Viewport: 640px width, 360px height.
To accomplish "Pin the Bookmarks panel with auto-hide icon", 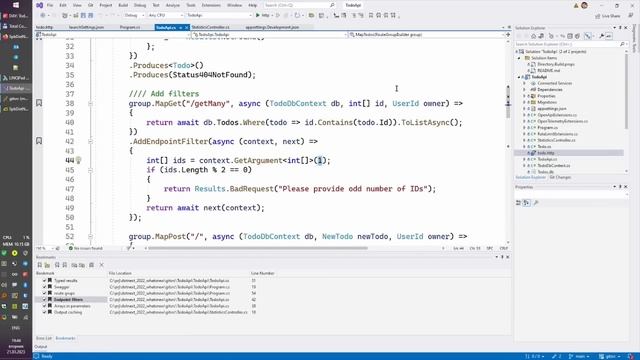I will [x=502, y=257].
